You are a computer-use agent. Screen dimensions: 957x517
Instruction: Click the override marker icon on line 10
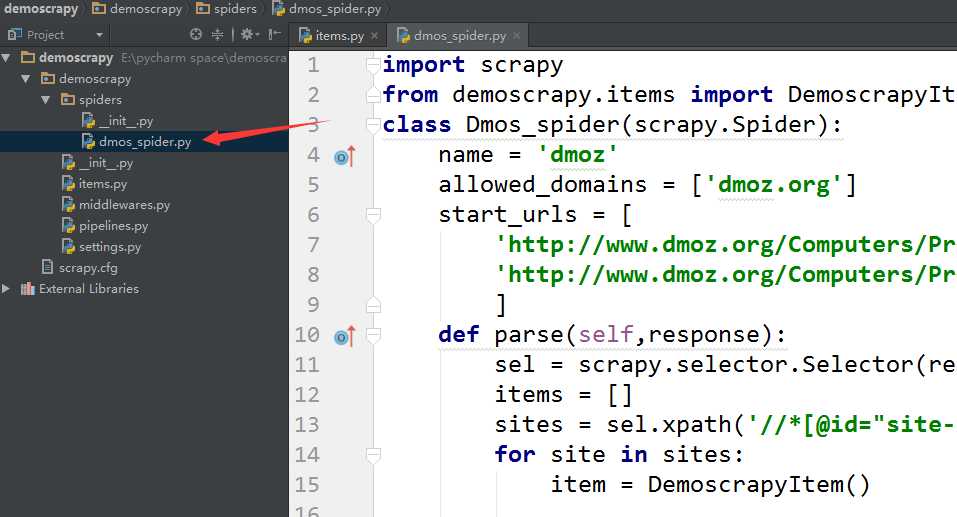345,336
